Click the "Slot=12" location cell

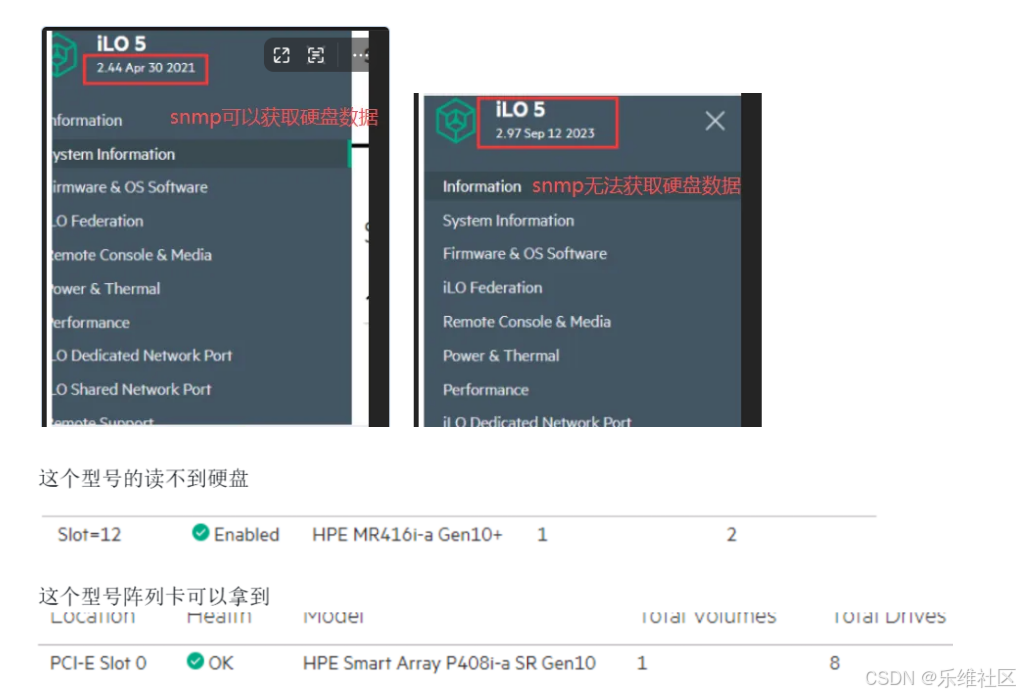(89, 535)
